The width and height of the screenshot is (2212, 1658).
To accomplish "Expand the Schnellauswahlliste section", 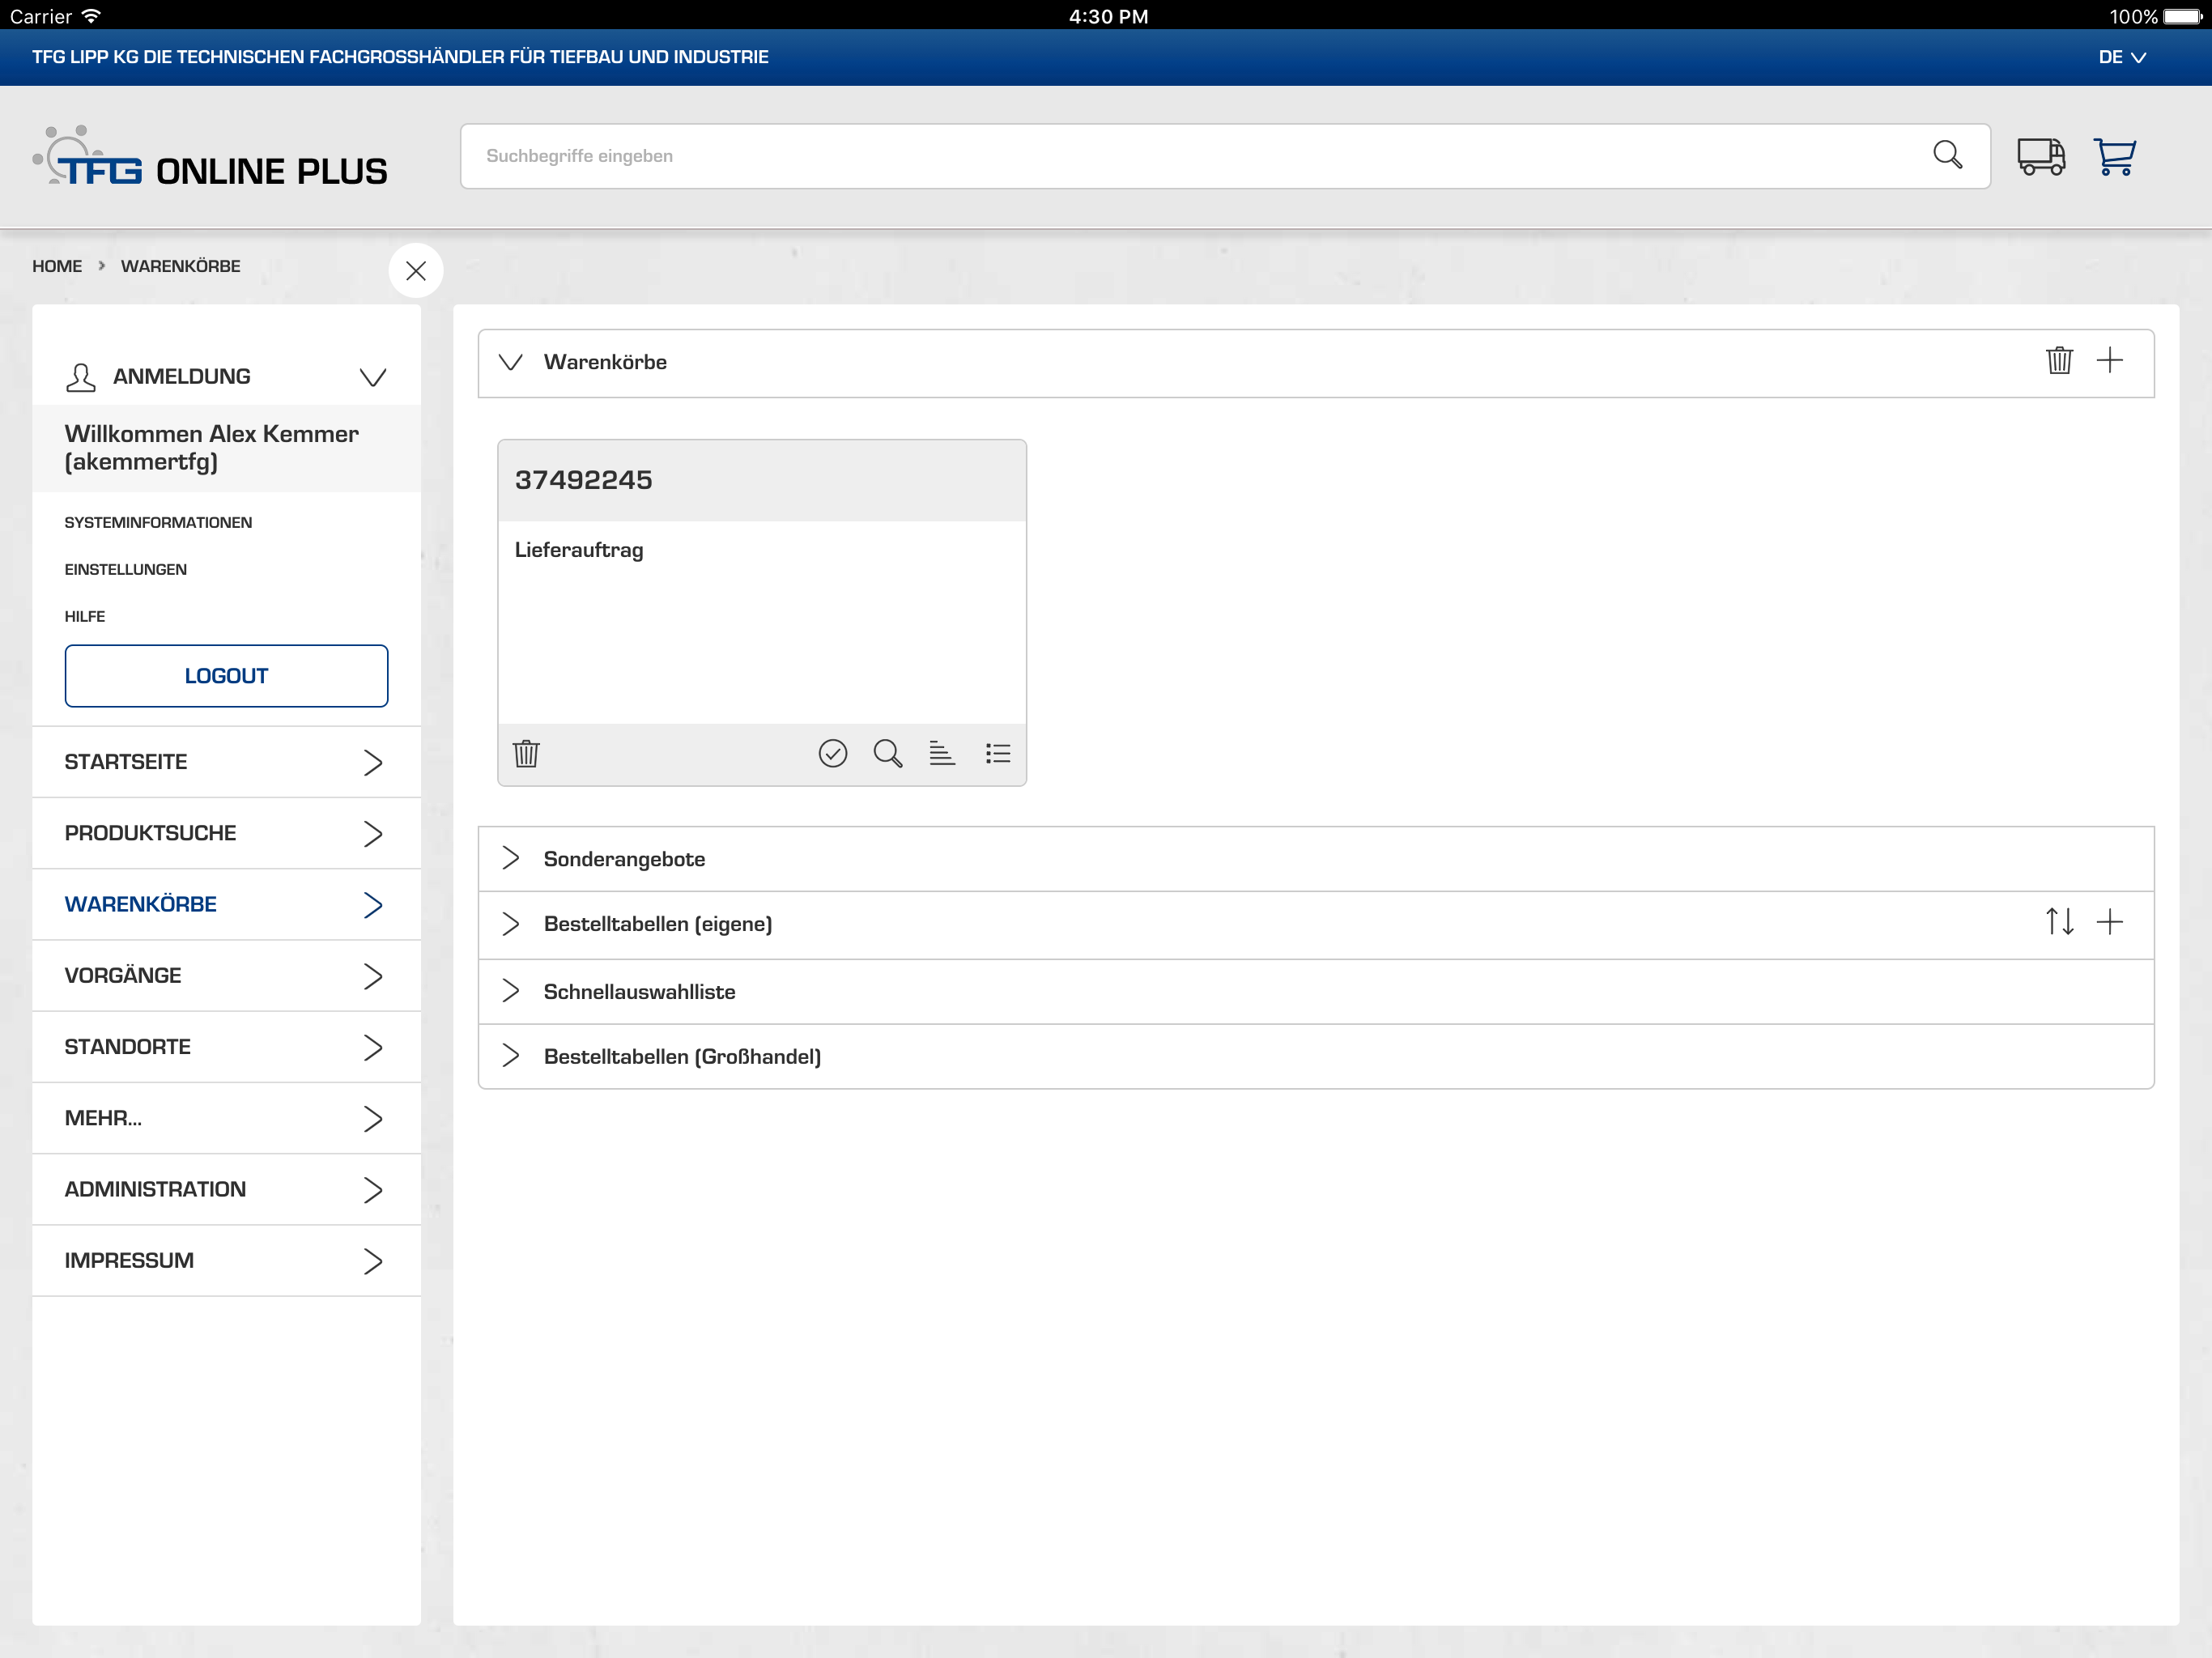I will (510, 991).
